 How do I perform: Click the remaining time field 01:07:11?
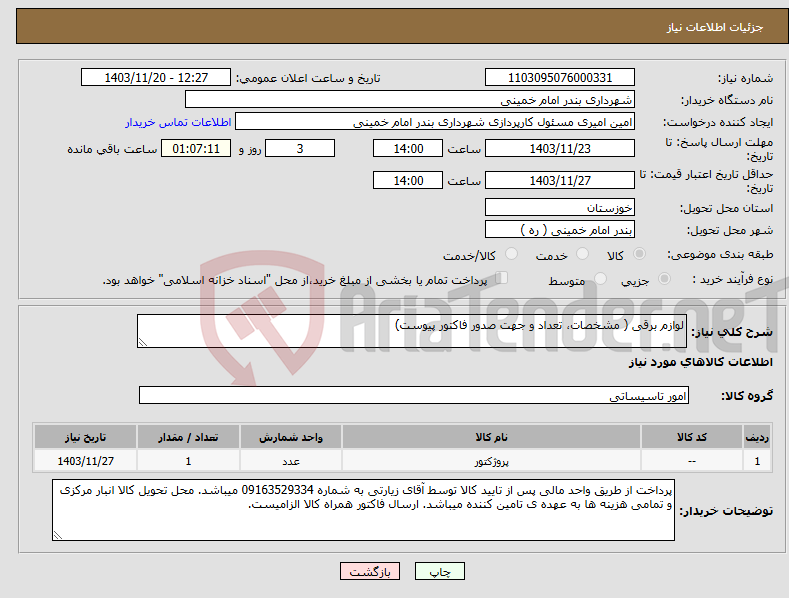click(196, 148)
